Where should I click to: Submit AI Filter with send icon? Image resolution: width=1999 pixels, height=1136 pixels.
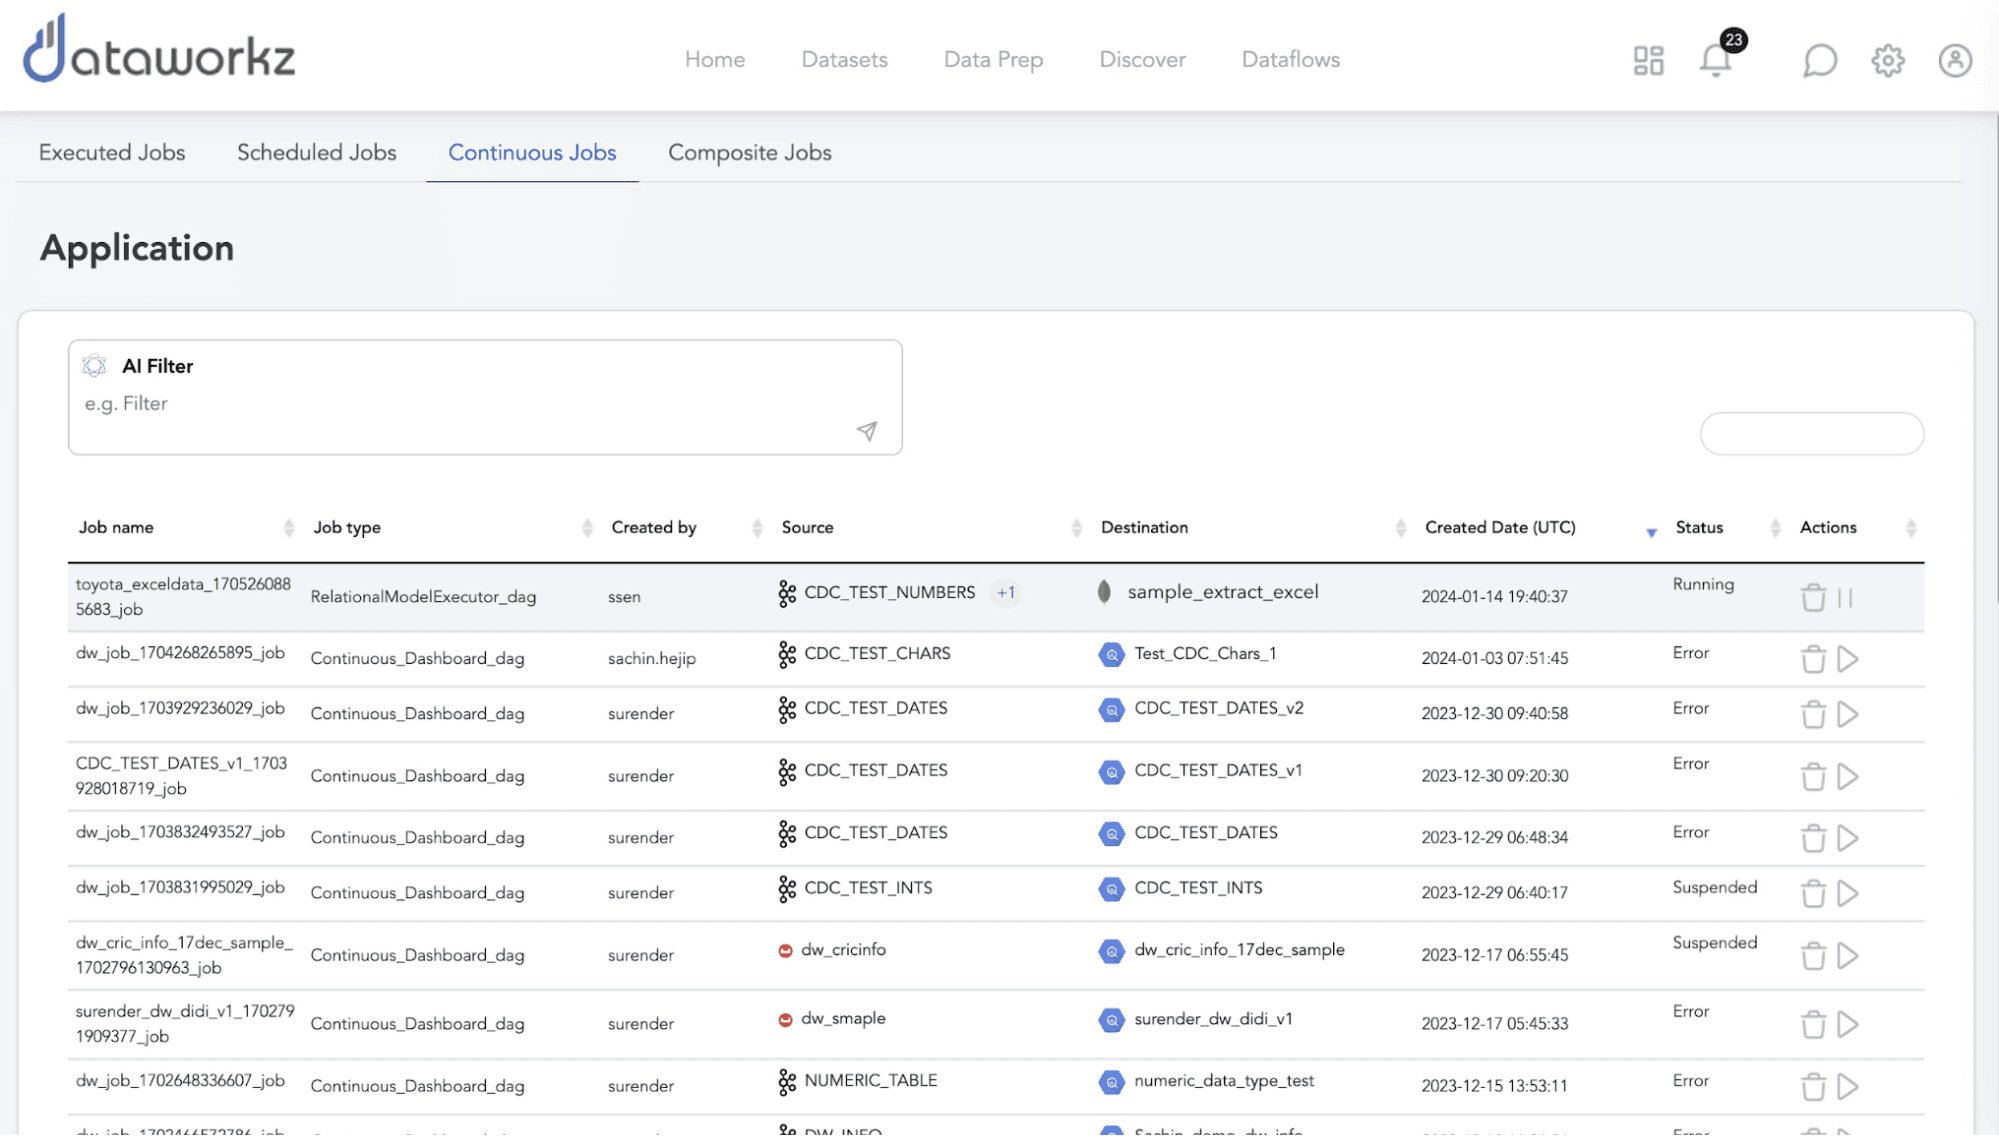867,431
